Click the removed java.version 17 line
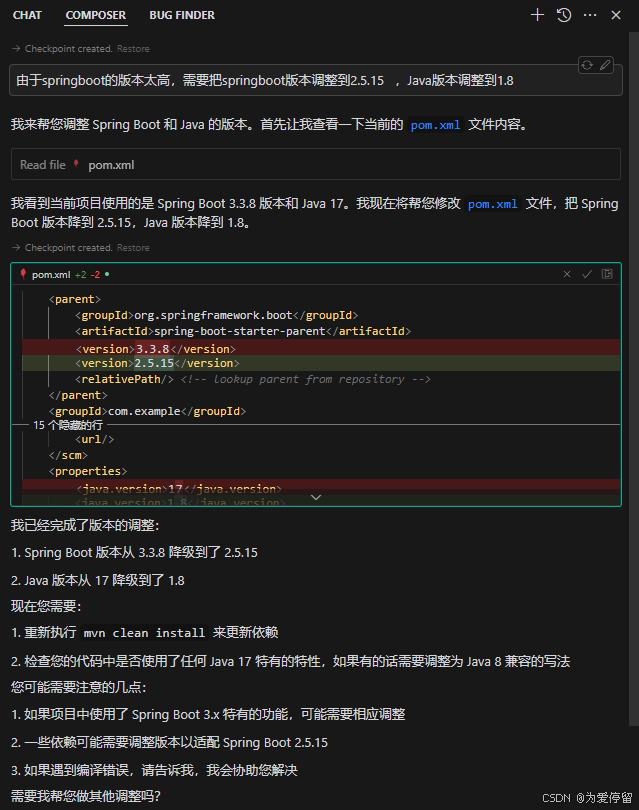This screenshot has height=810, width=639. click(321, 488)
